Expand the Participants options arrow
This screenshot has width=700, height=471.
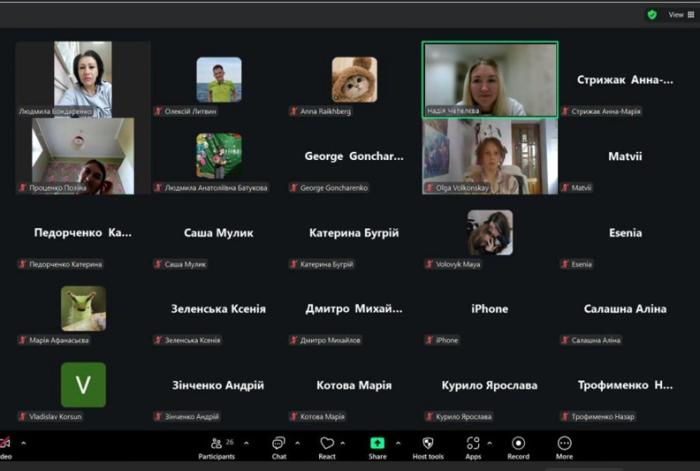pos(246,443)
